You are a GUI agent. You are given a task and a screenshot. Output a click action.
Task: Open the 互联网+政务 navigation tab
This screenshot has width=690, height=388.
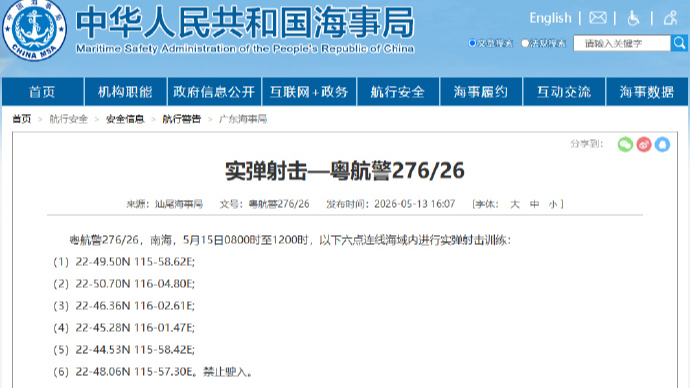tap(309, 92)
